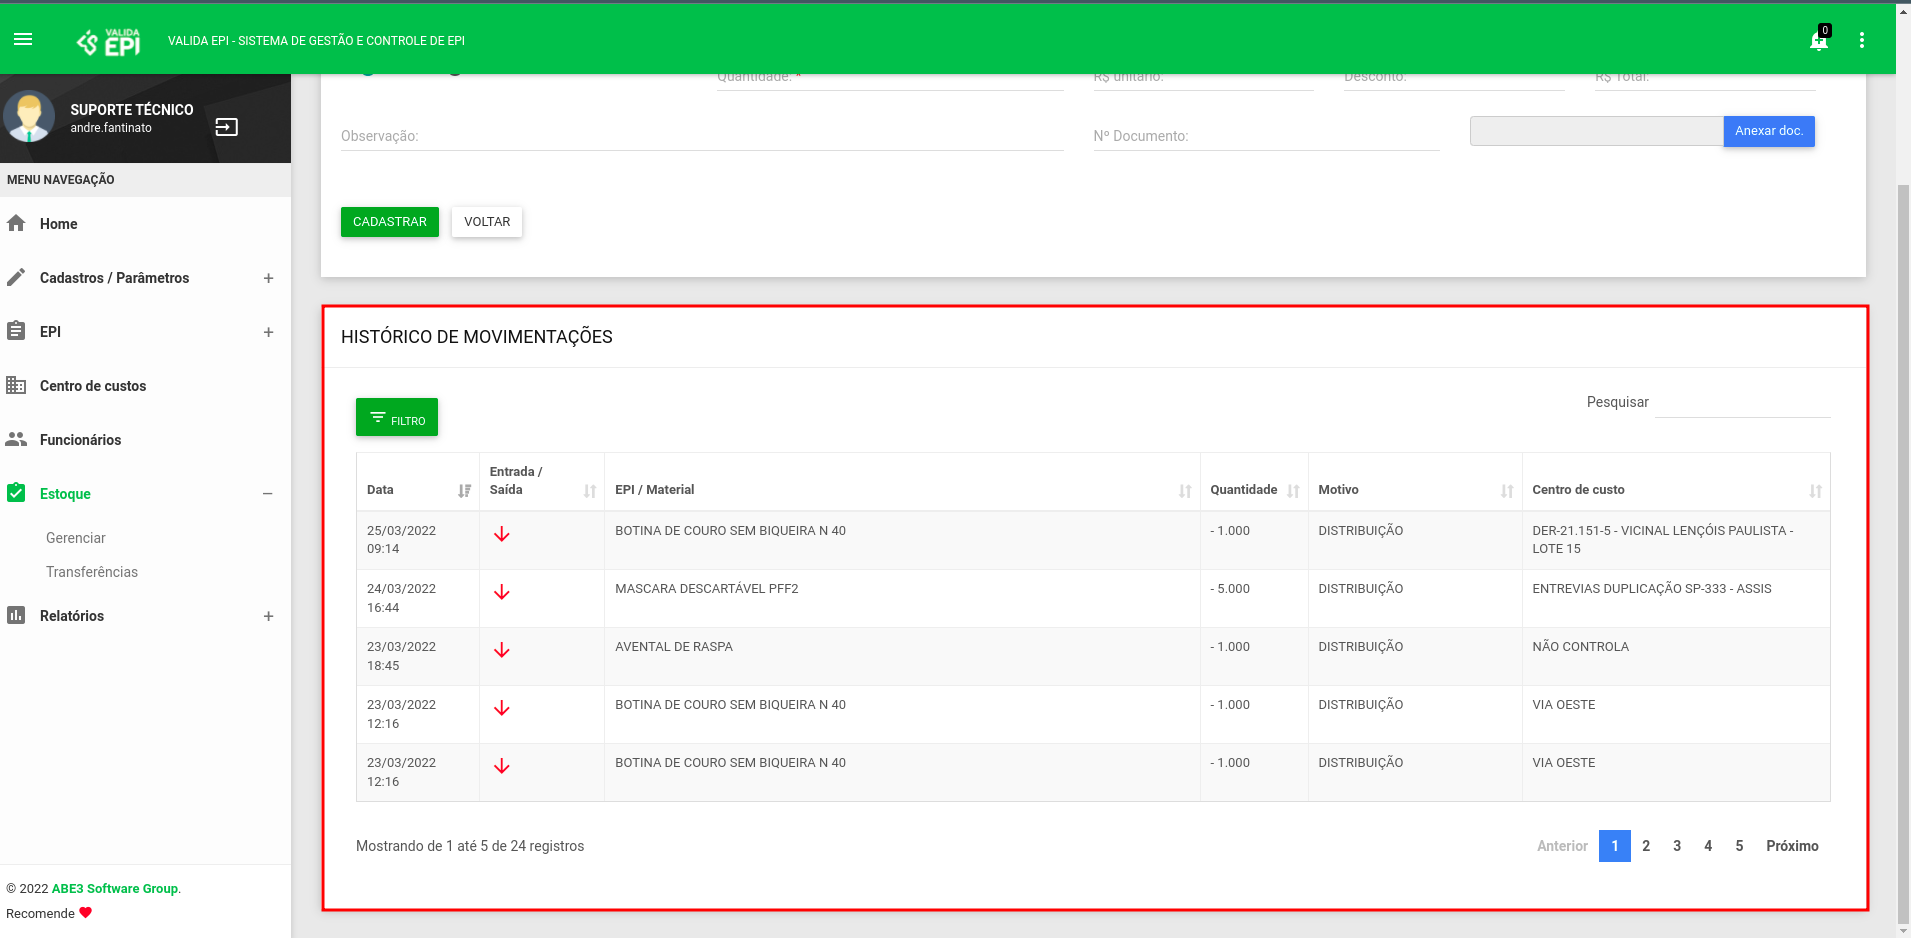Image resolution: width=1911 pixels, height=938 pixels.
Task: Click the building icon for Centro de custos
Action: 16,385
